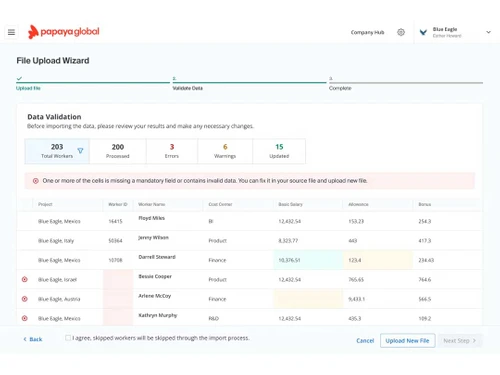Select the worker name Bessie Cooper

point(155,276)
